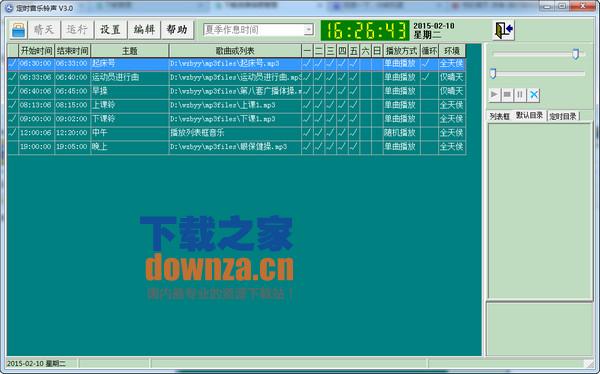Click the lock icon in the toolbar
Image resolution: width=600 pixels, height=374 pixels.
pos(18,30)
